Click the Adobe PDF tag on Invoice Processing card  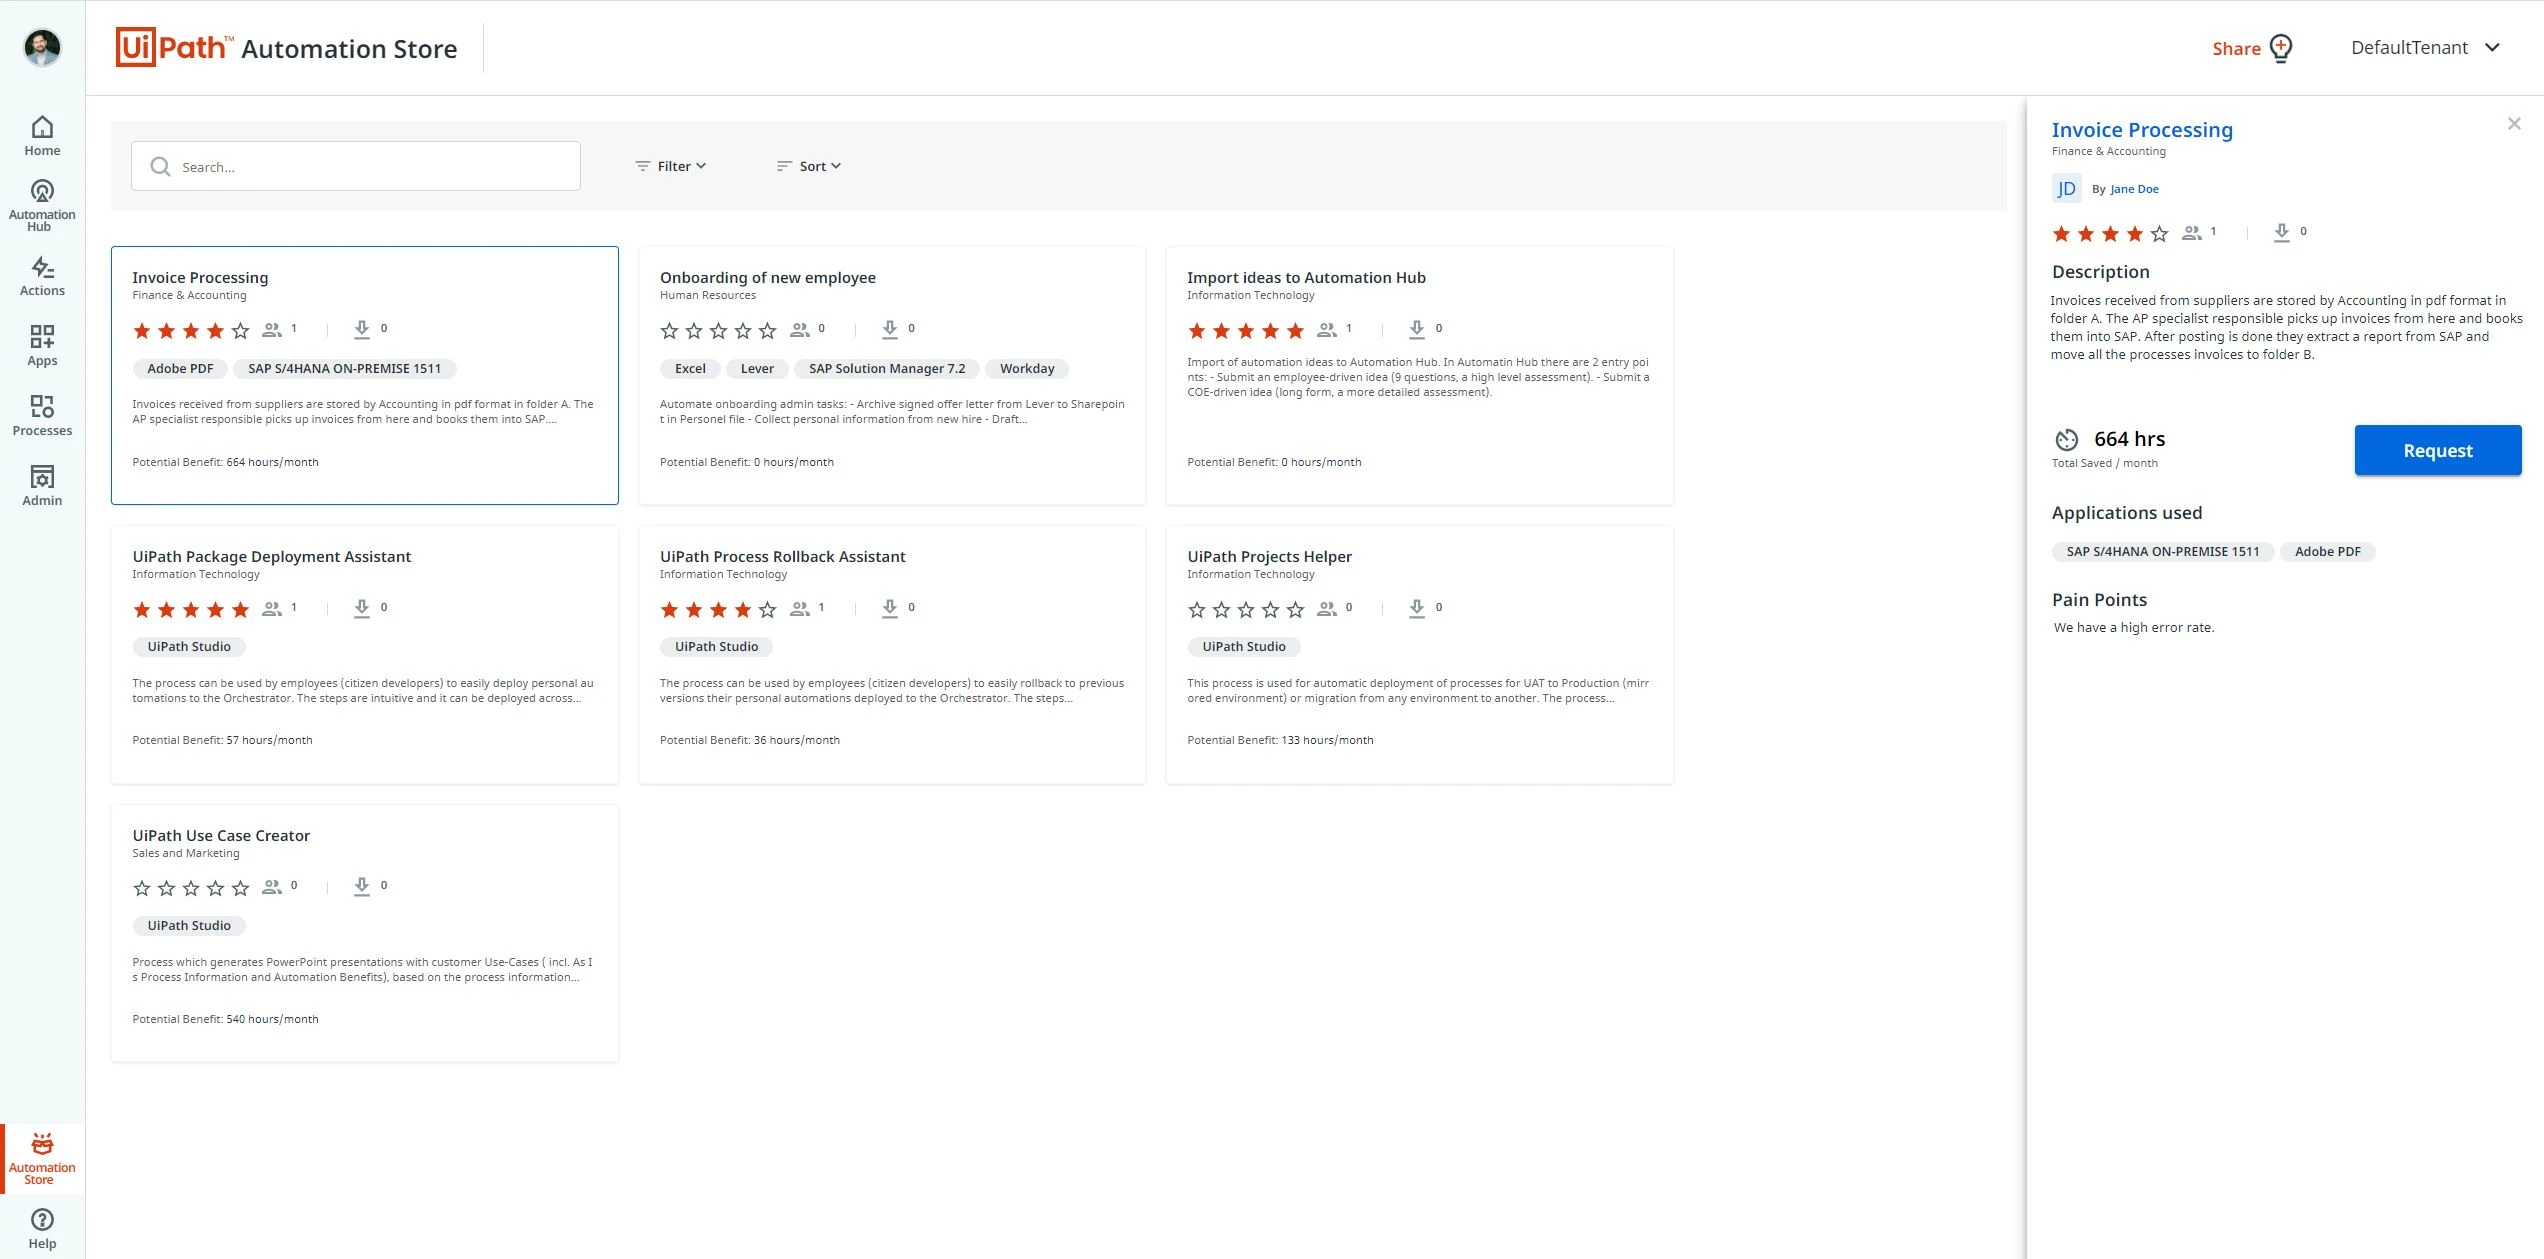pyautogui.click(x=180, y=369)
